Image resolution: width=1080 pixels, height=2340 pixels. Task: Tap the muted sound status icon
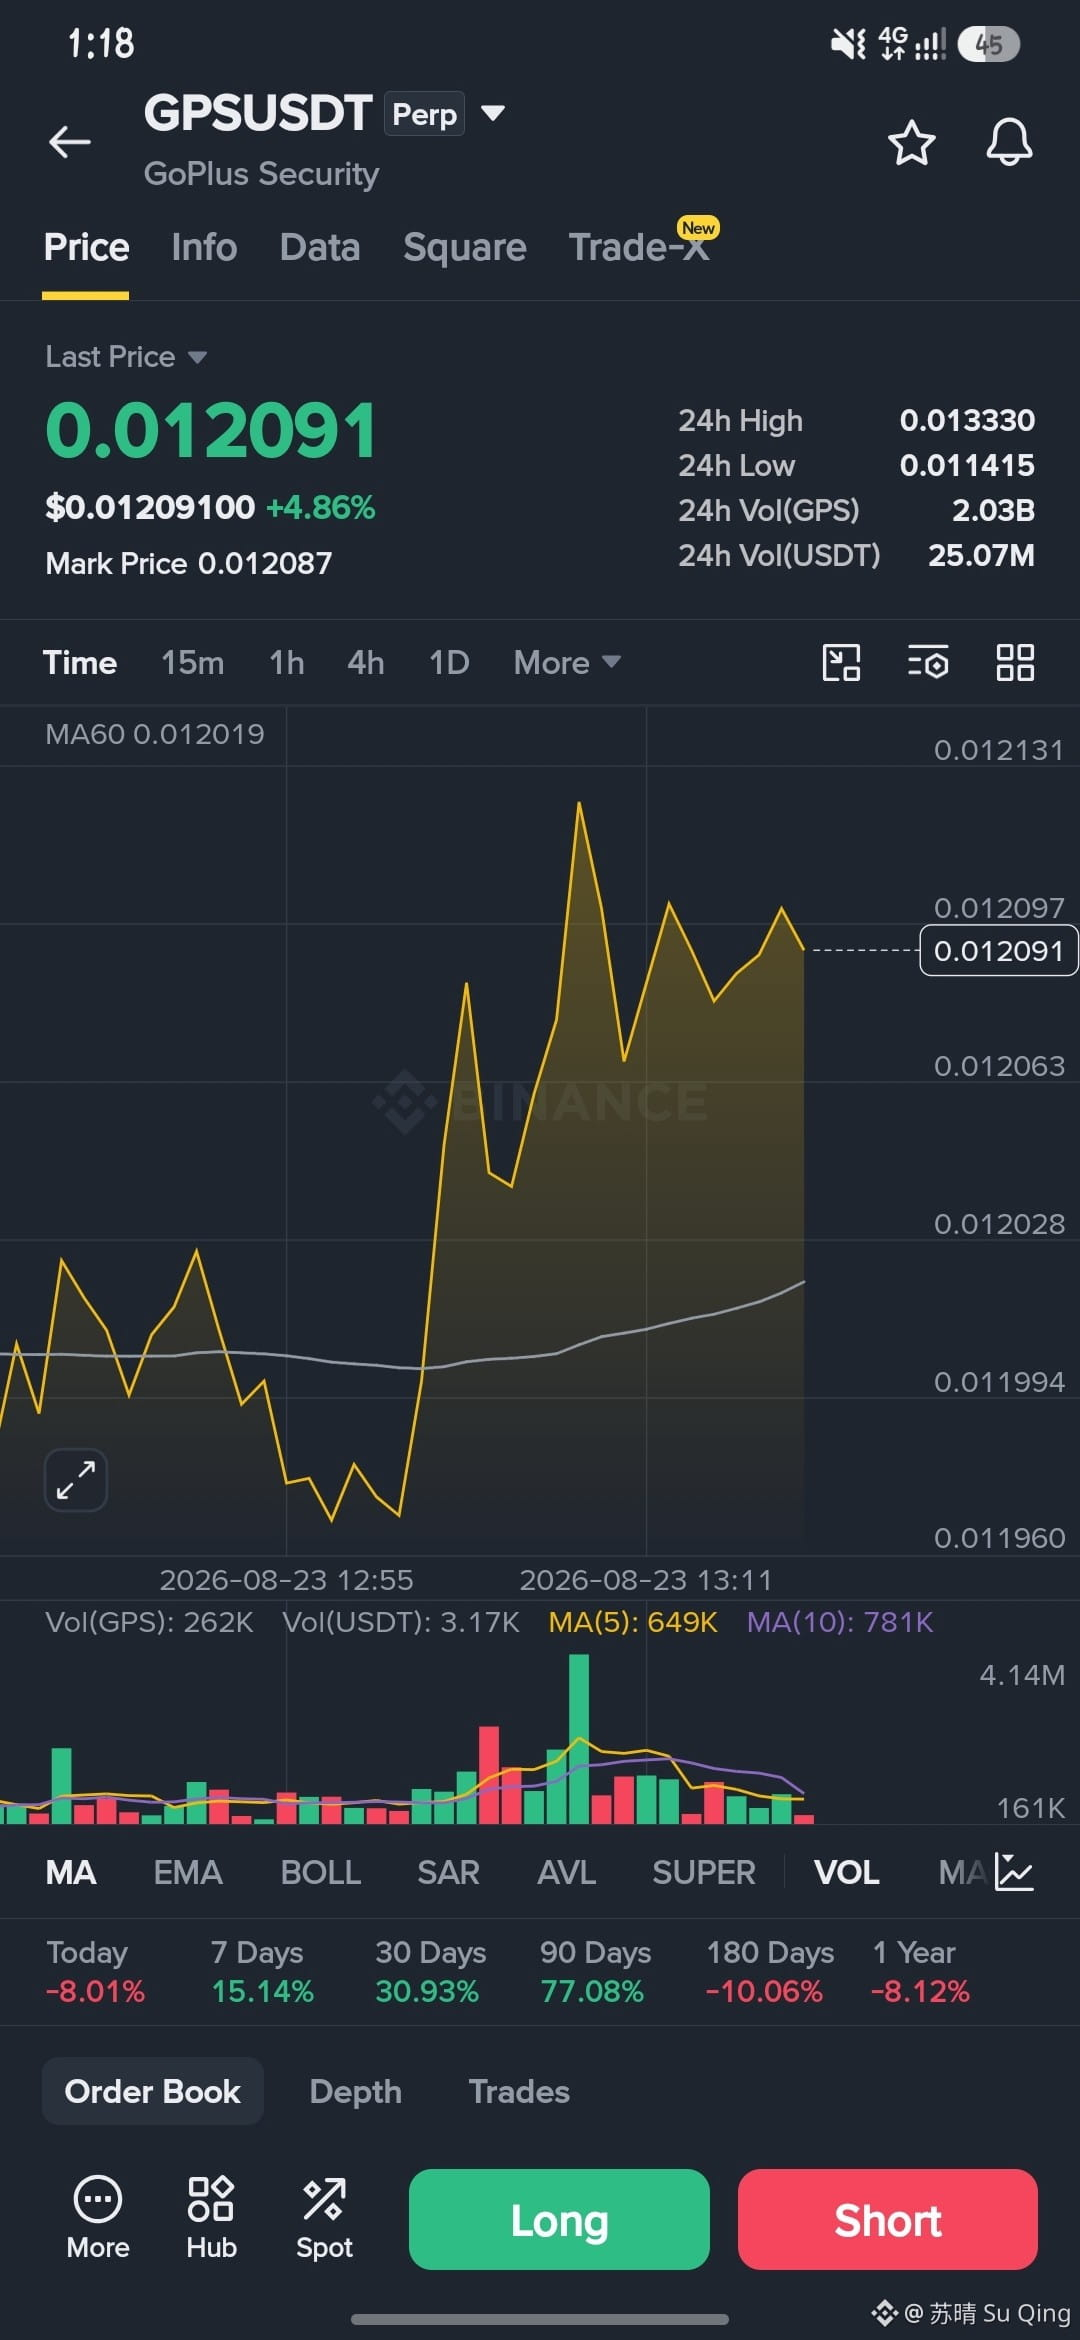pos(848,43)
